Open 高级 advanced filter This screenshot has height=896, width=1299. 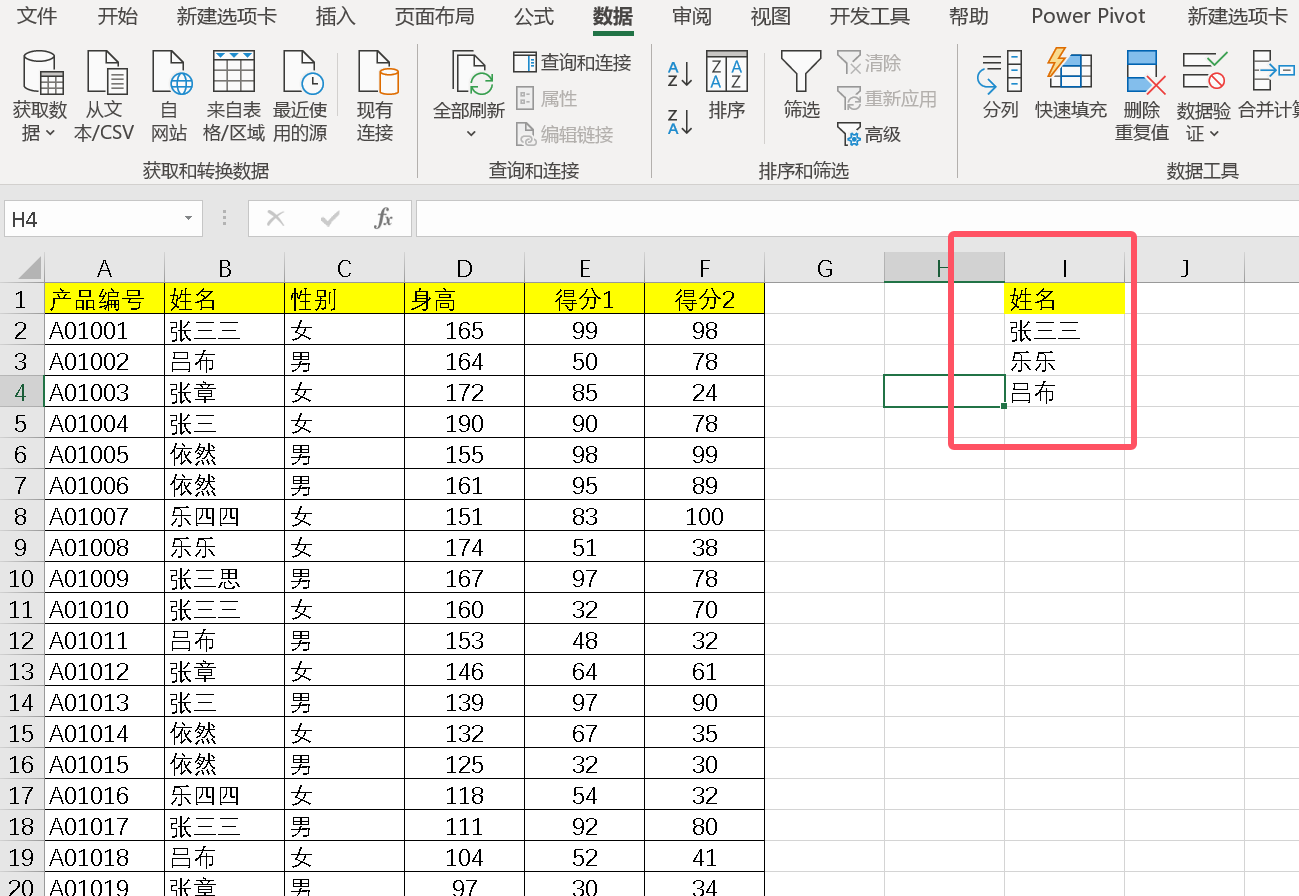[x=869, y=134]
